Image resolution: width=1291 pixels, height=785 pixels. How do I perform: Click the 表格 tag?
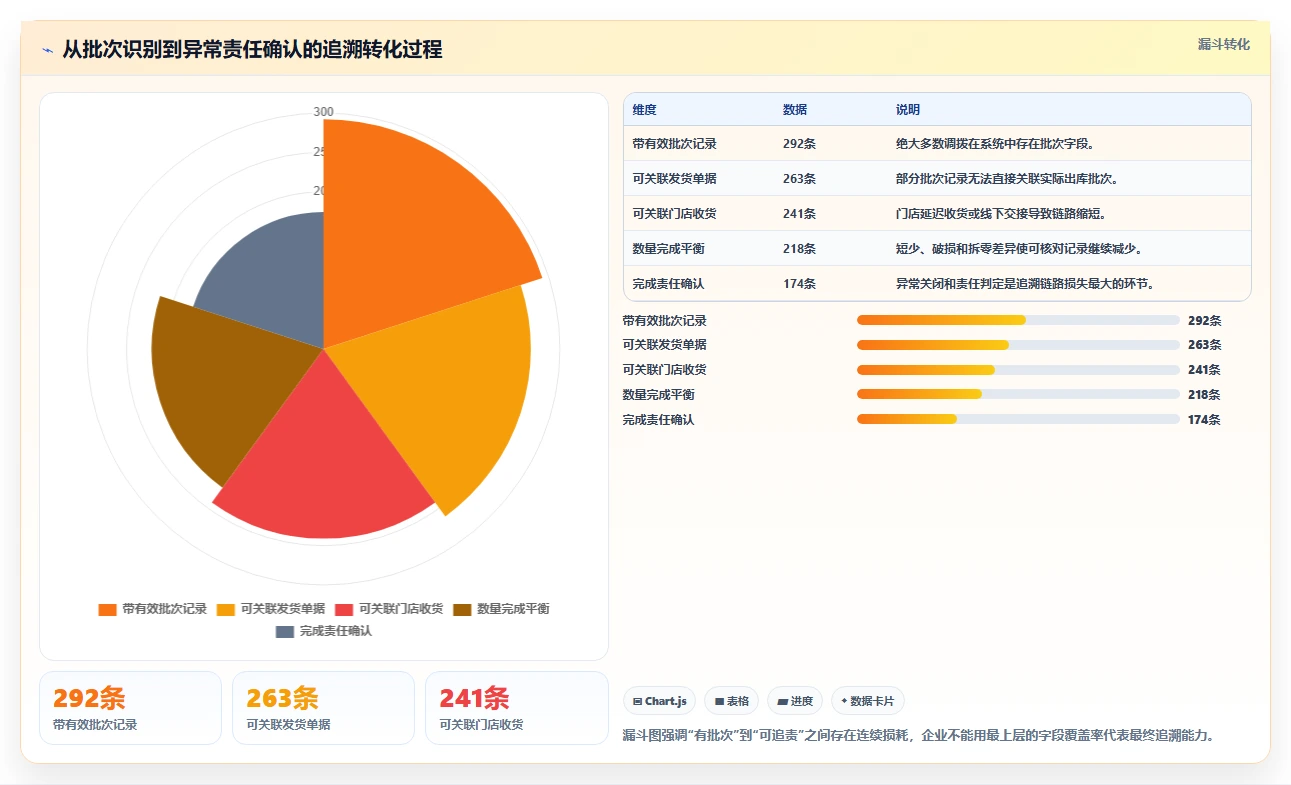732,701
